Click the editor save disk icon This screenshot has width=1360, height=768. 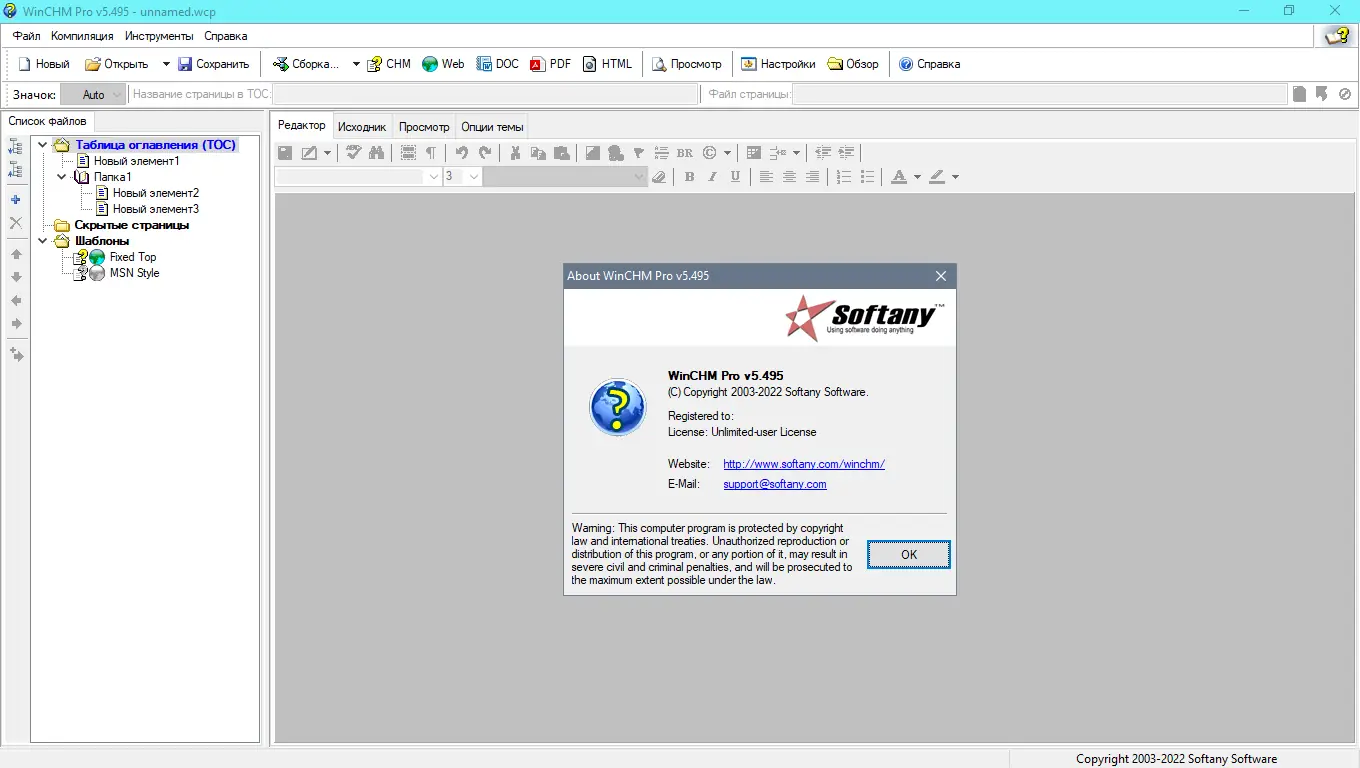(285, 153)
